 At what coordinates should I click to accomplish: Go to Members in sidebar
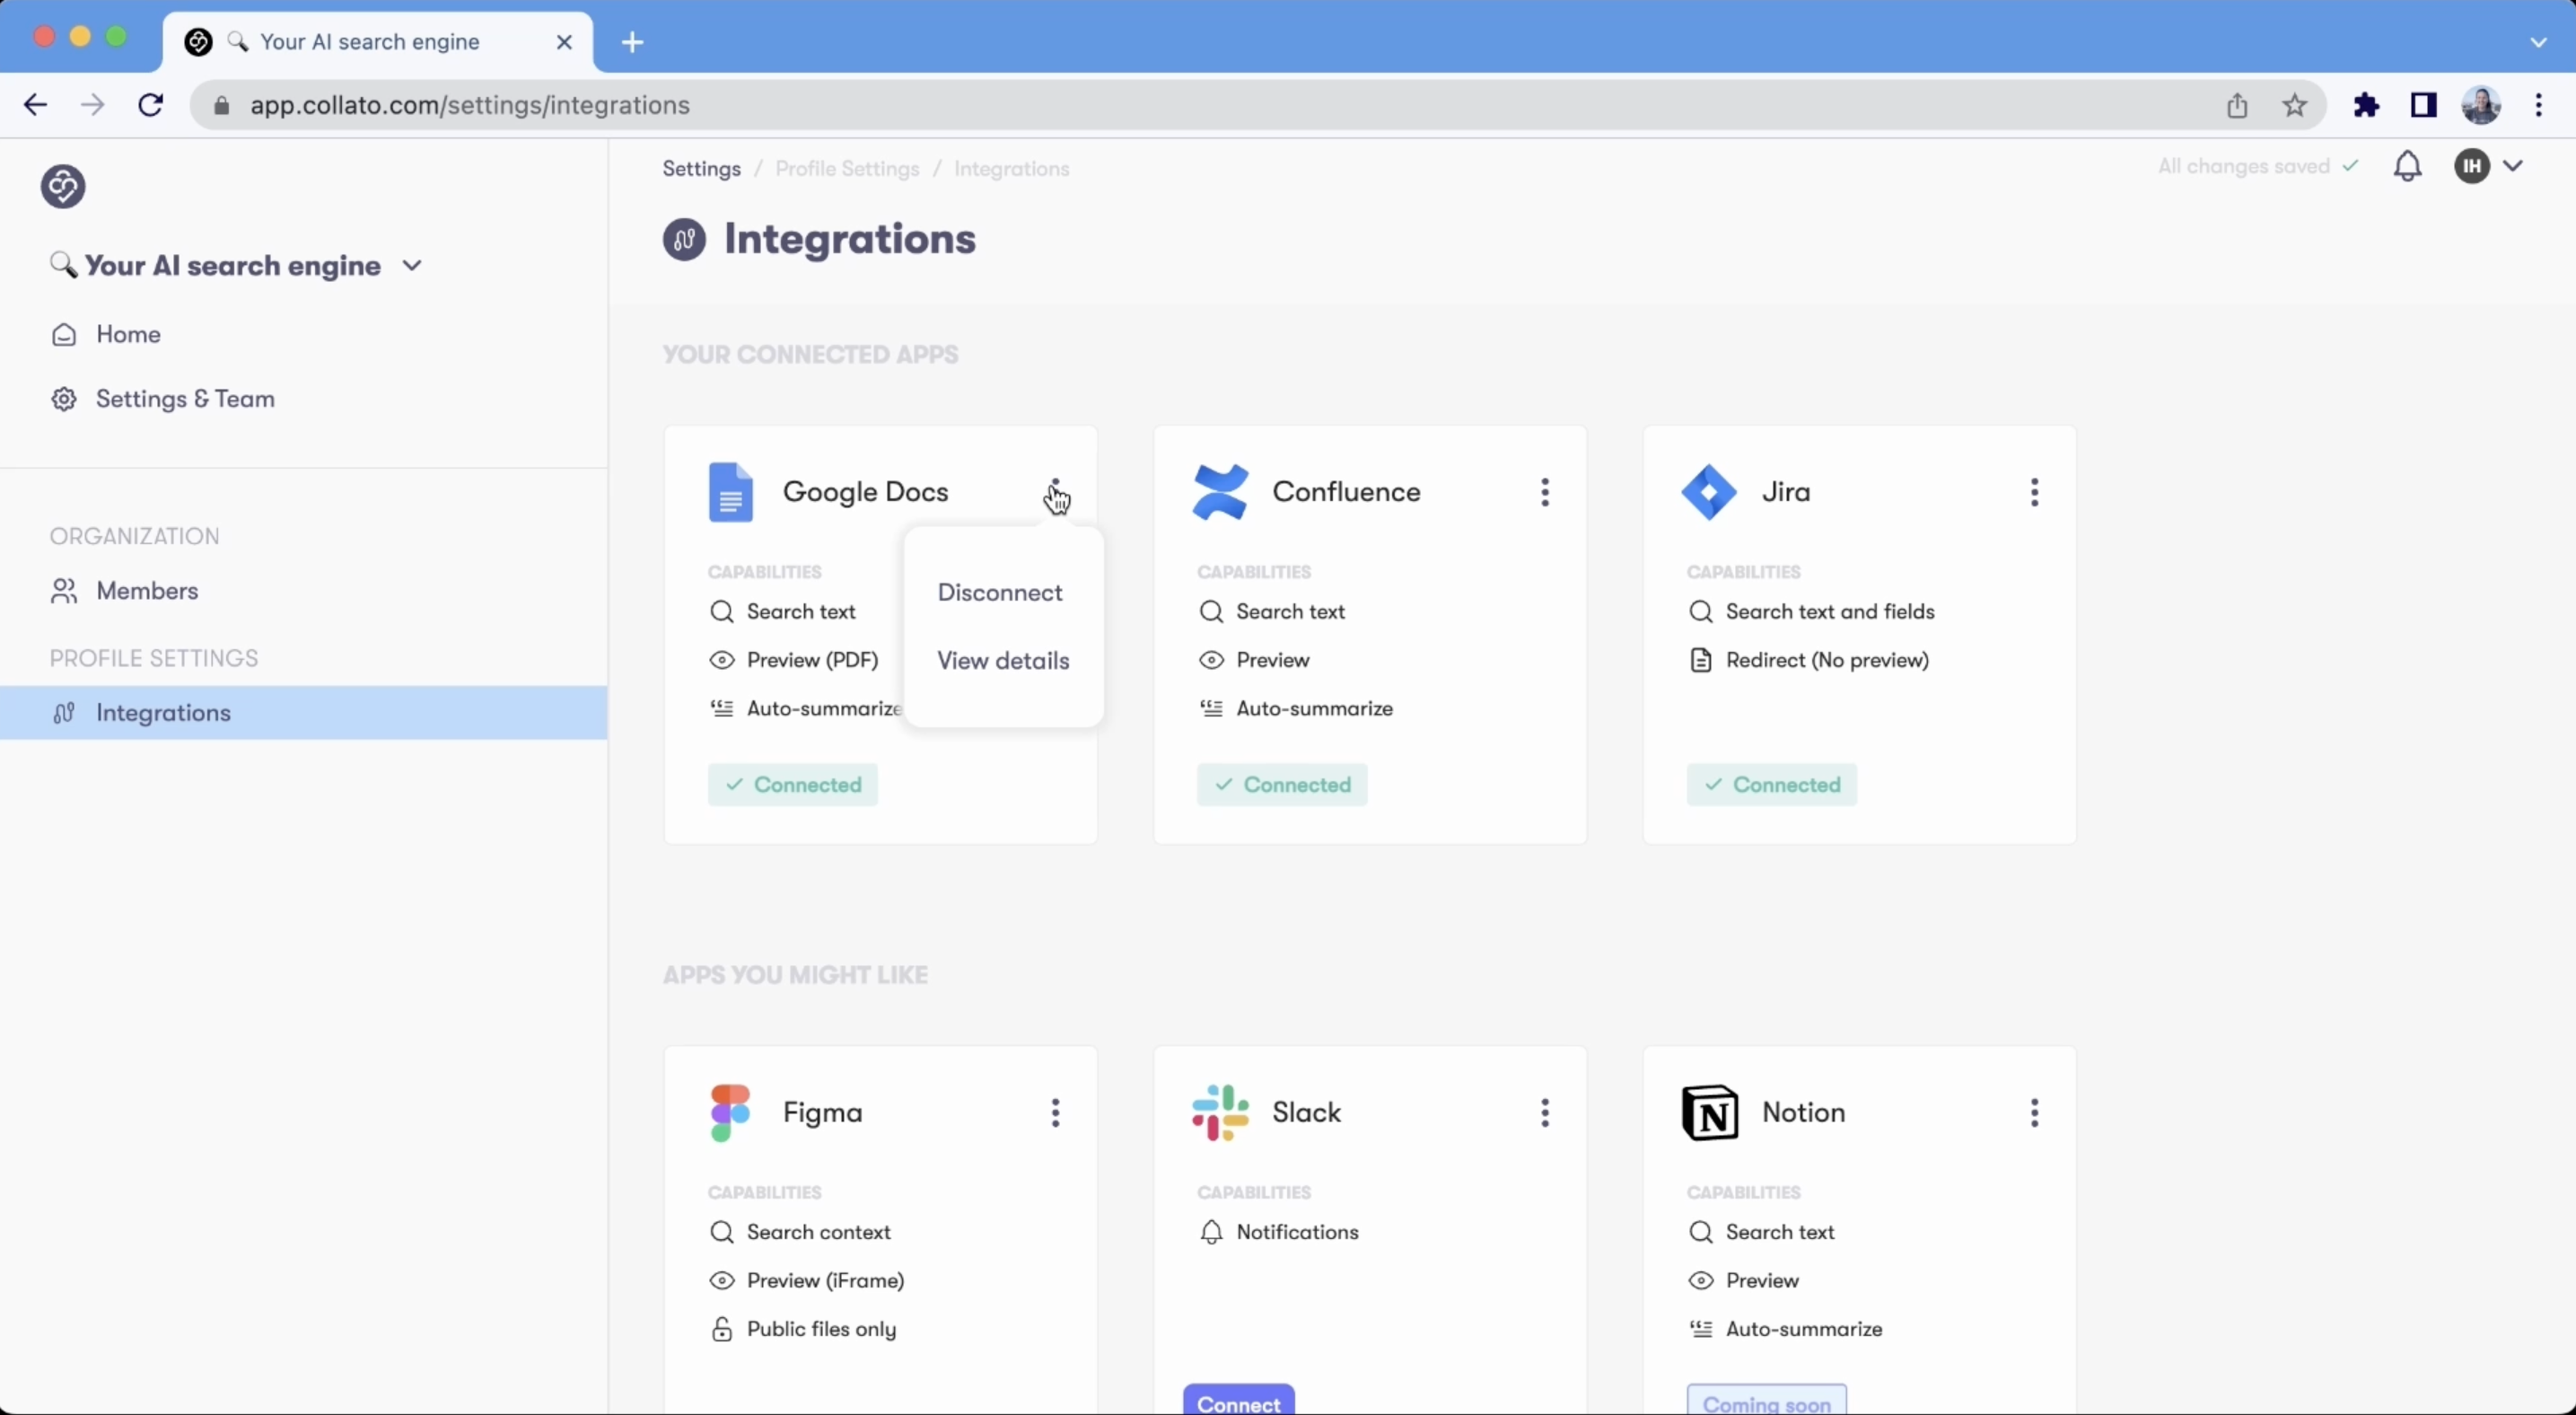(x=147, y=591)
